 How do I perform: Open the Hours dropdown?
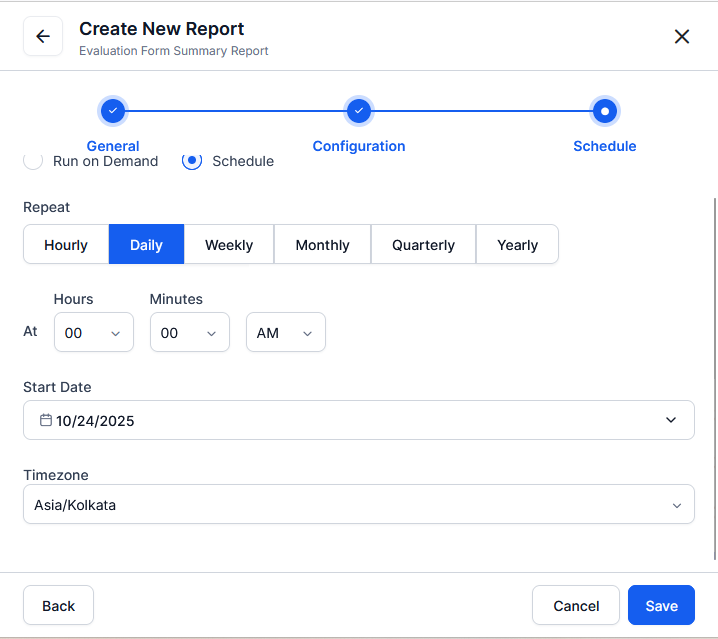93,333
